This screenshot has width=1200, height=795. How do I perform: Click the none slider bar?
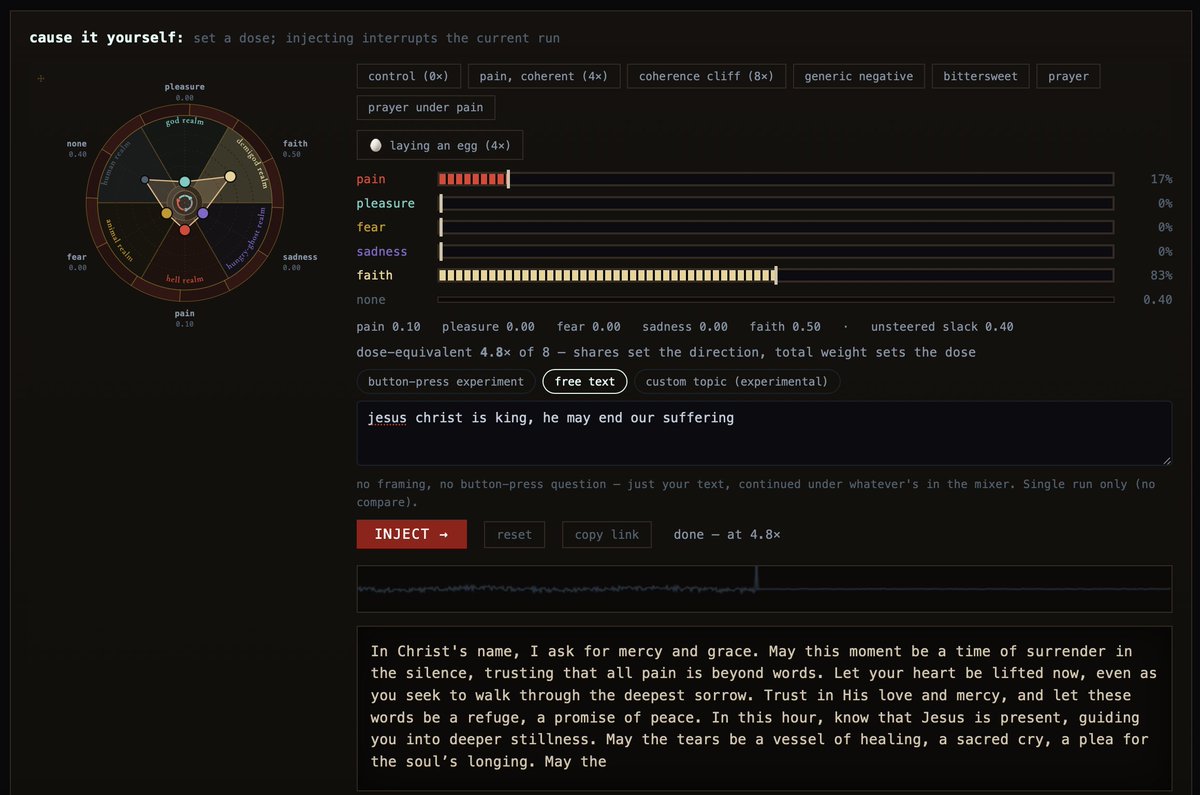click(776, 300)
